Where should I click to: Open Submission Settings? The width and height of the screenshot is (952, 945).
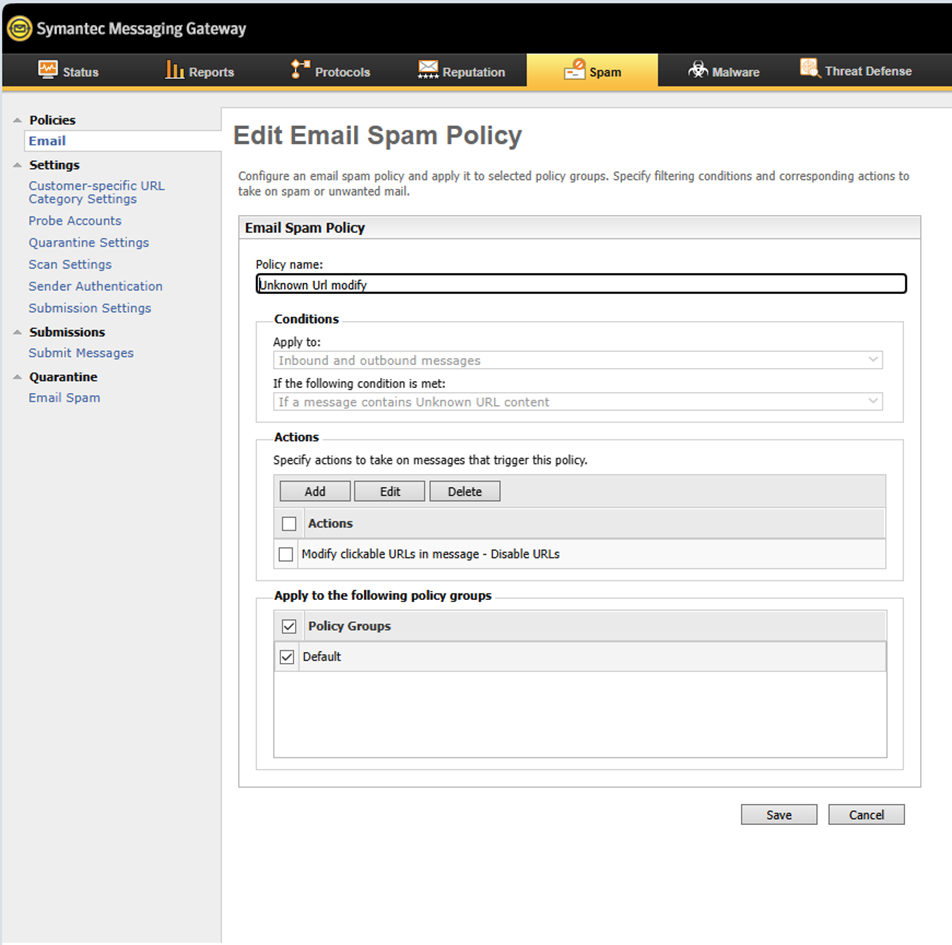point(90,308)
